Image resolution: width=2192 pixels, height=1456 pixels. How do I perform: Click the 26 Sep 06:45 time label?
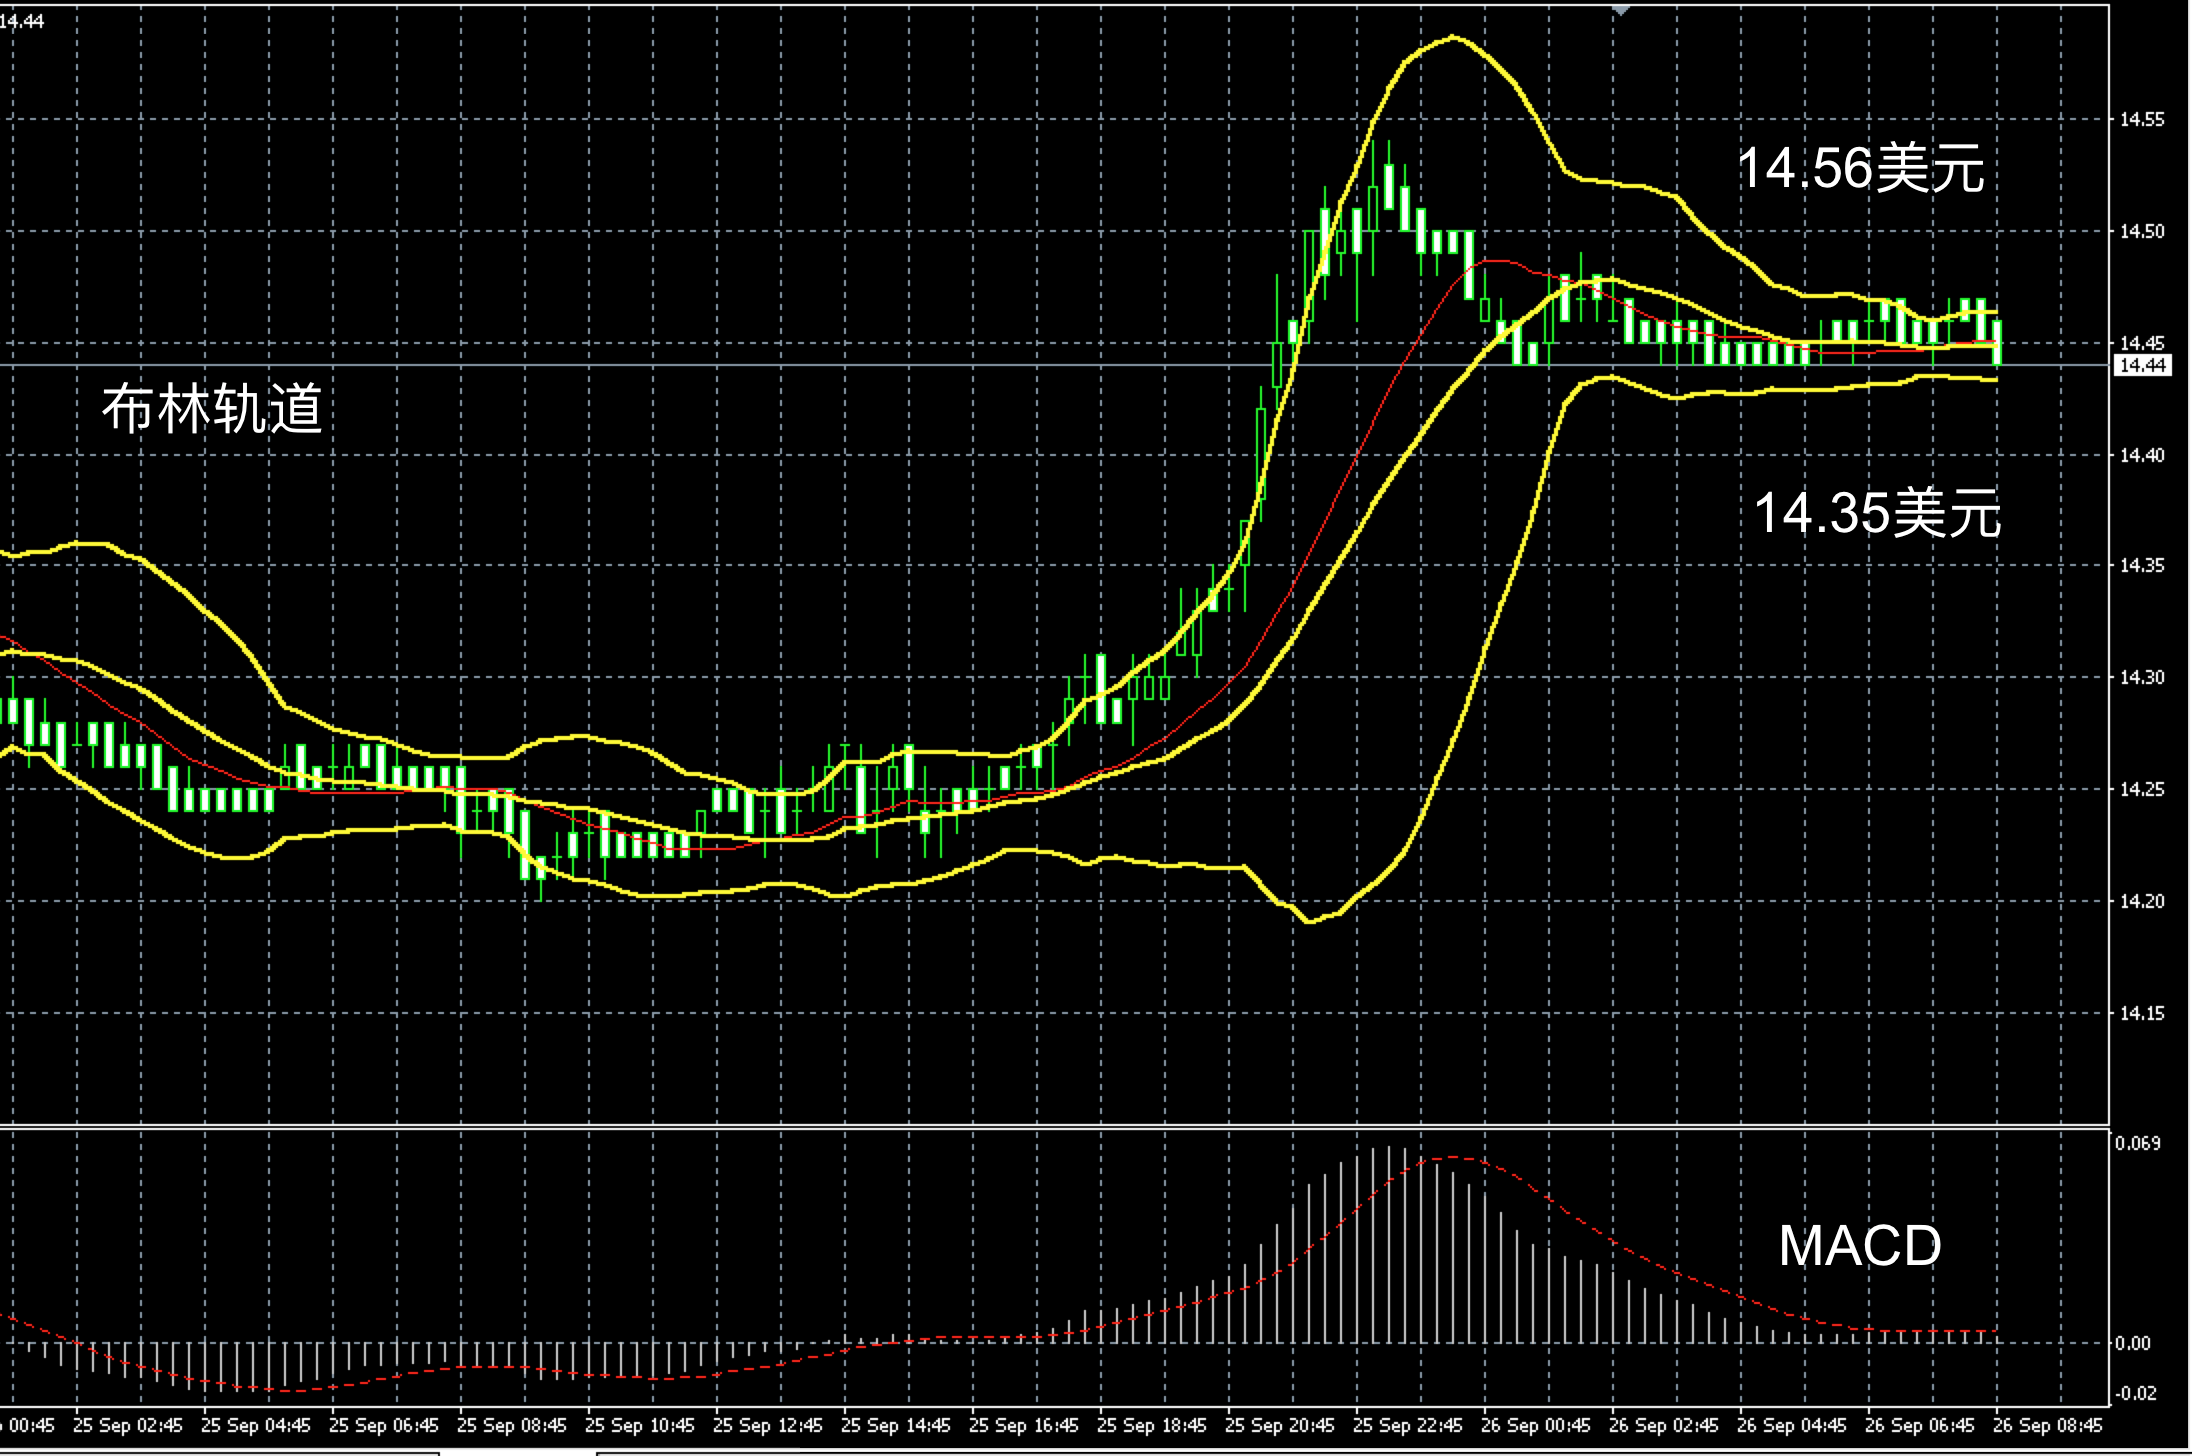click(1920, 1426)
